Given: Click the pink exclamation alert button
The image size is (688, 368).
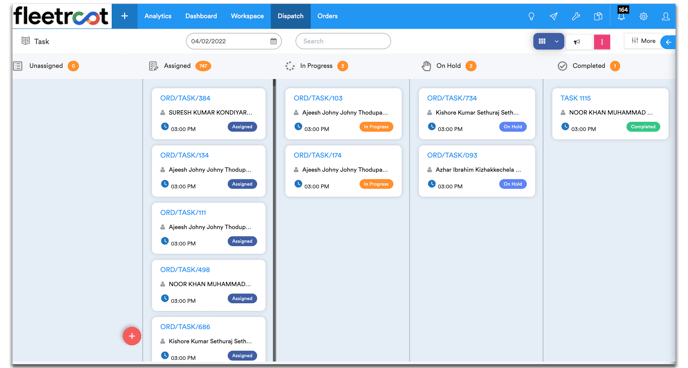Looking at the screenshot, I should pyautogui.click(x=602, y=42).
